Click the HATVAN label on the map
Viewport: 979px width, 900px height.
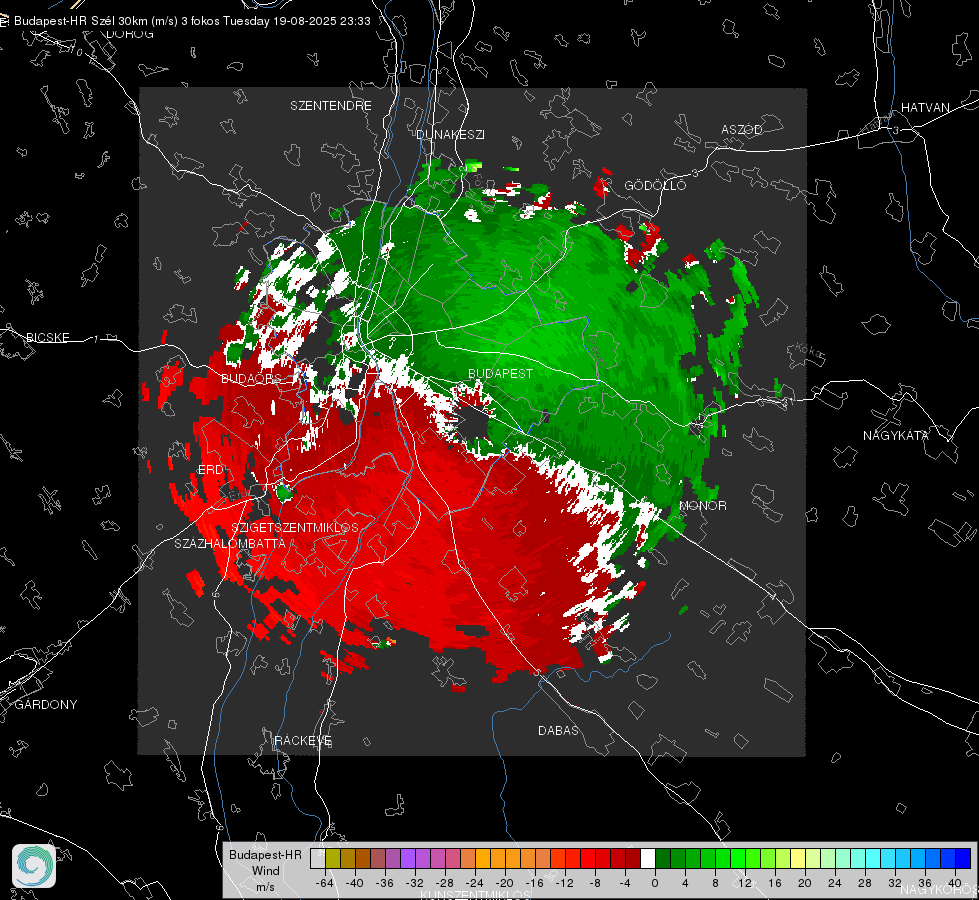point(925,107)
